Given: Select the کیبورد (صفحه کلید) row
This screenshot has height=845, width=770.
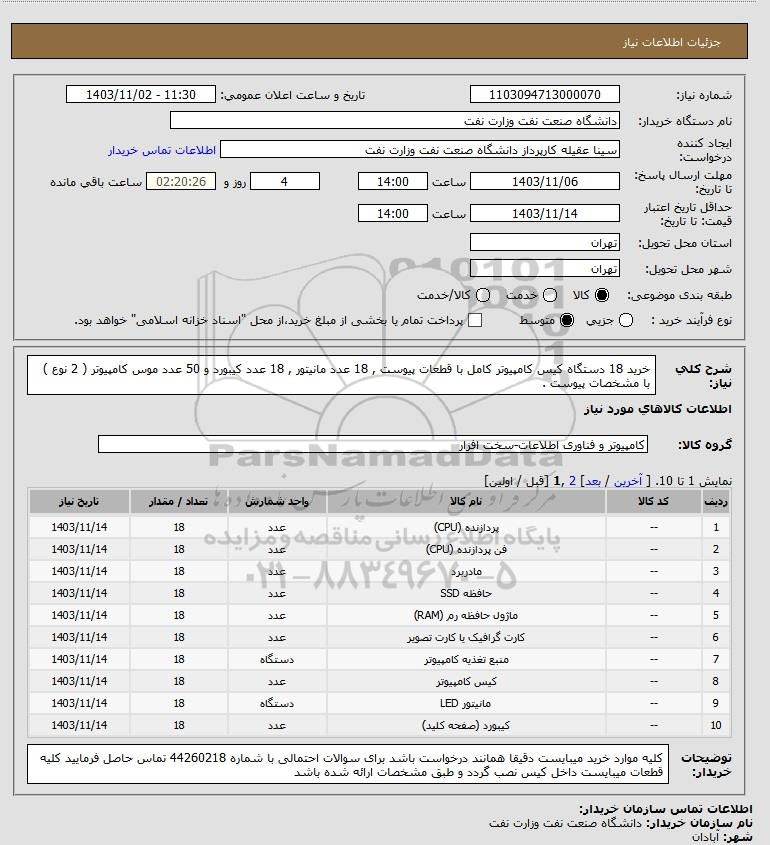Looking at the screenshot, I should (379, 725).
